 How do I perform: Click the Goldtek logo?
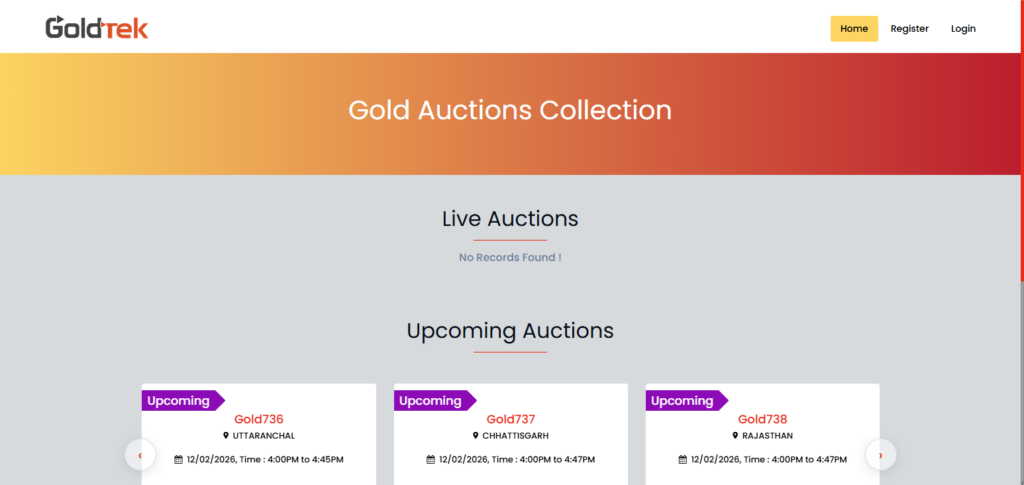point(96,28)
